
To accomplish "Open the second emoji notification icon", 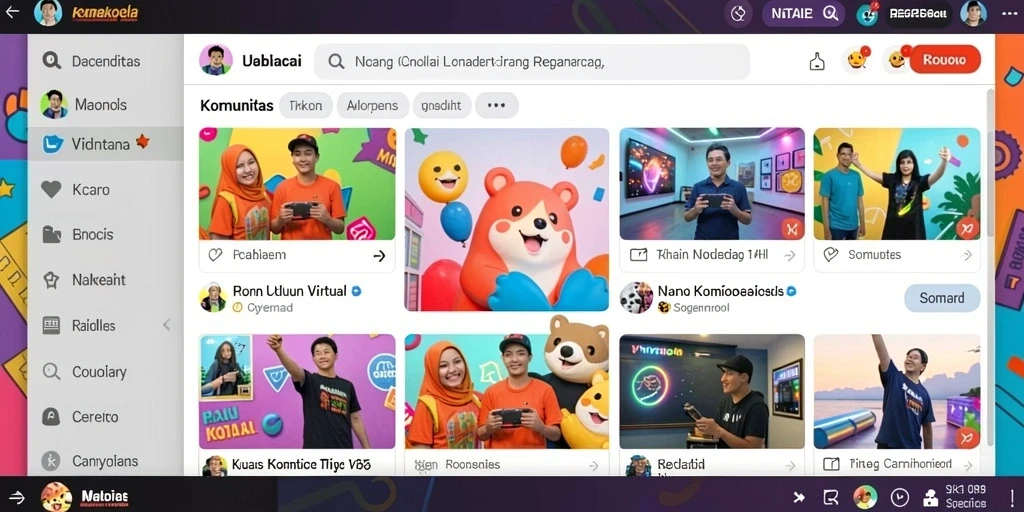I will click(897, 60).
